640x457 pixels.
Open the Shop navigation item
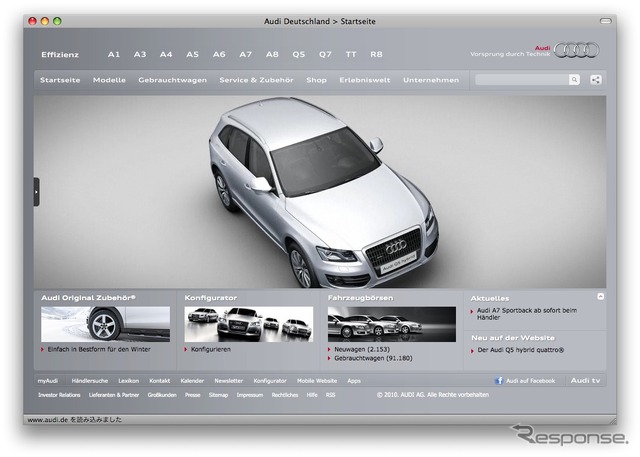[316, 80]
